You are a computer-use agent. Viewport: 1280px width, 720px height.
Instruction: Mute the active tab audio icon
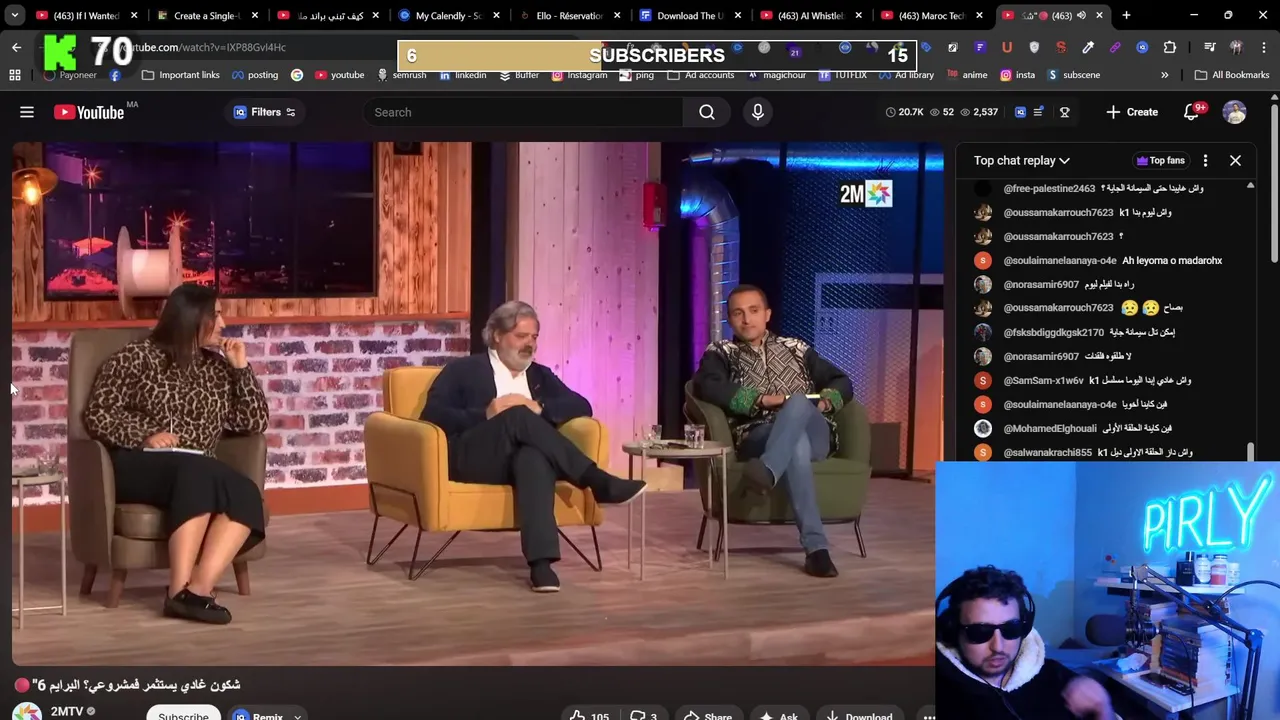1081,15
